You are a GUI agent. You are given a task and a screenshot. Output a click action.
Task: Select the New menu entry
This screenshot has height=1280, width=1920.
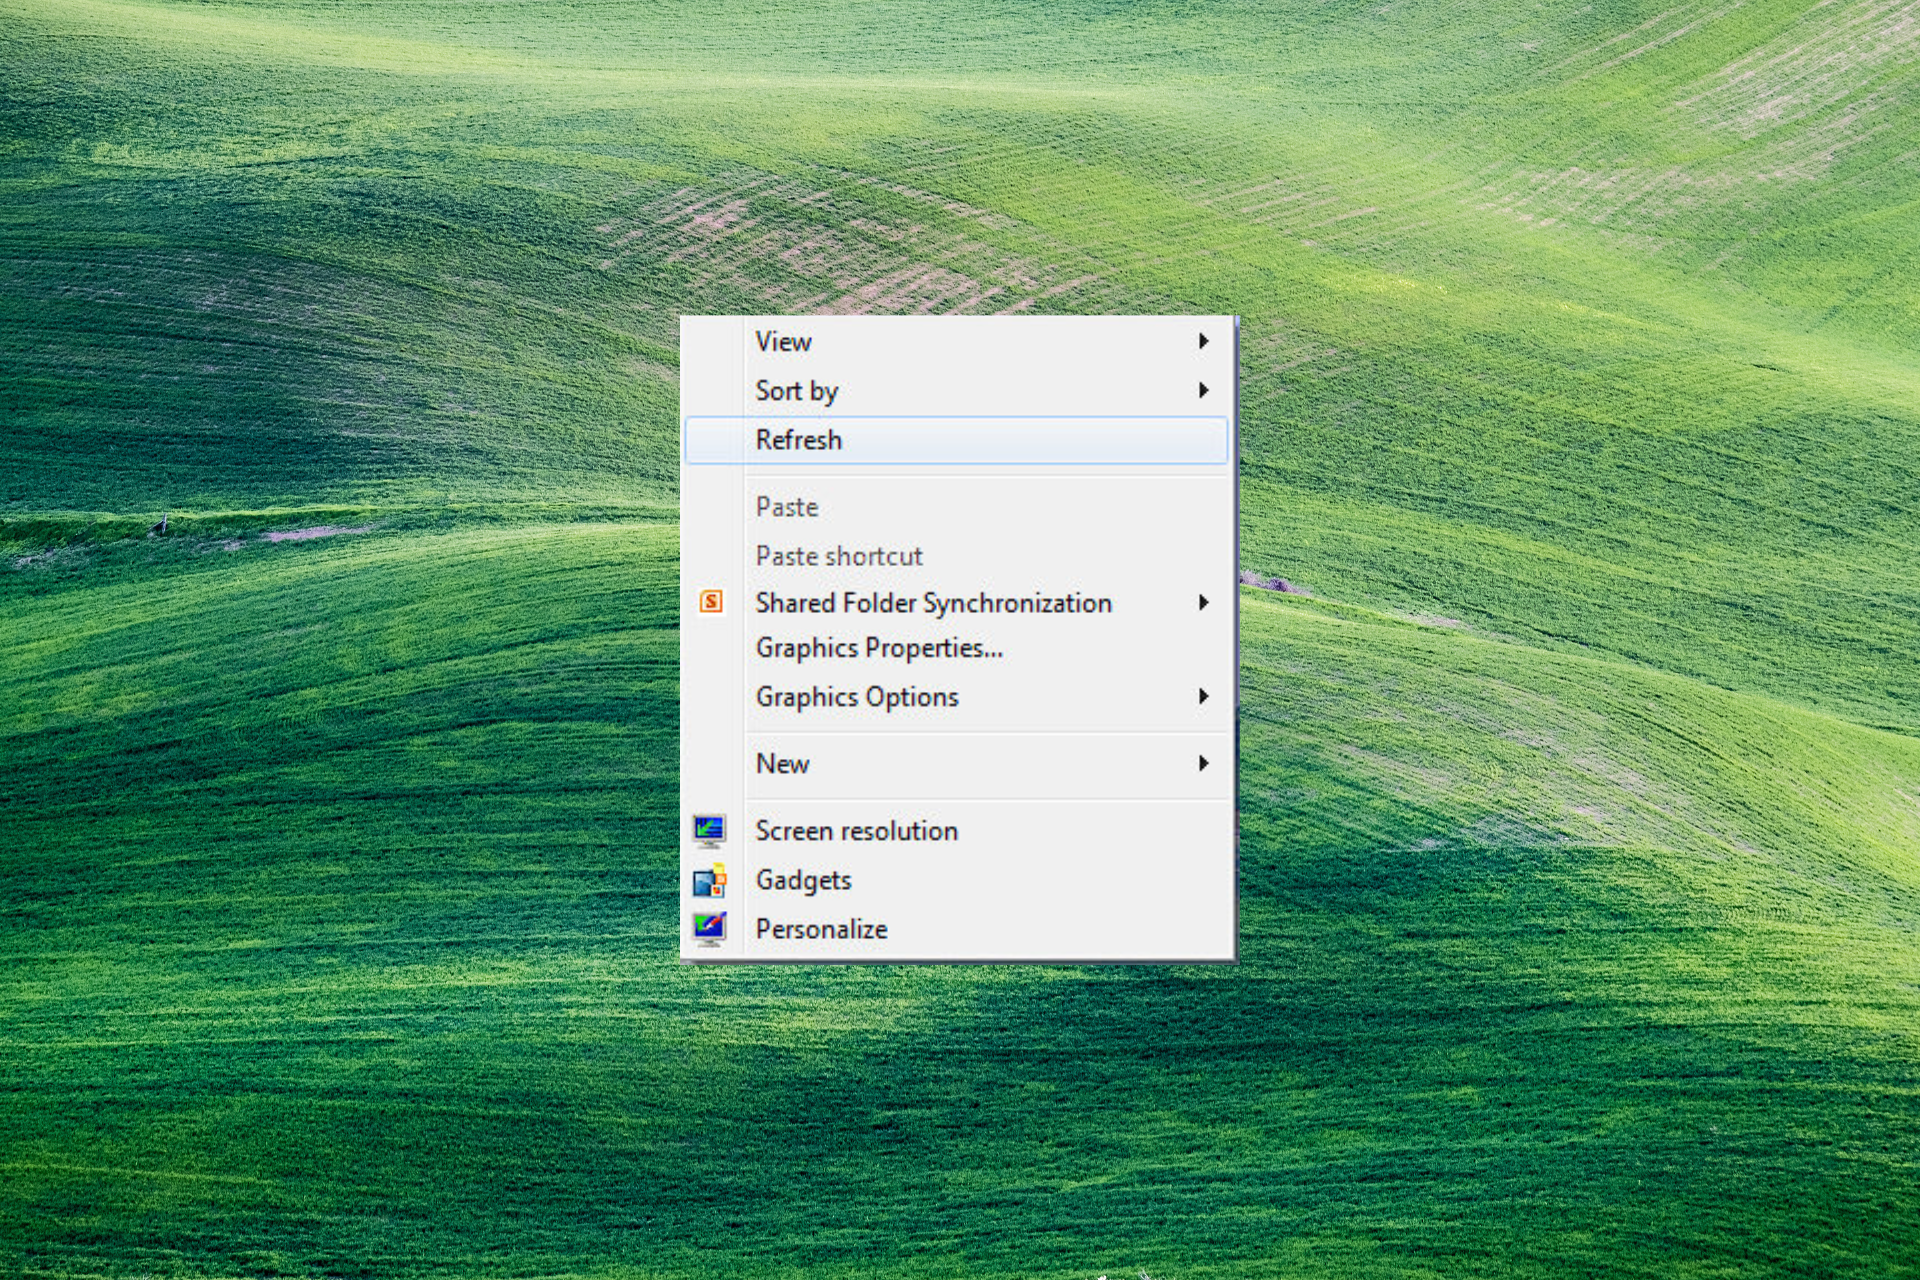pyautogui.click(x=957, y=764)
